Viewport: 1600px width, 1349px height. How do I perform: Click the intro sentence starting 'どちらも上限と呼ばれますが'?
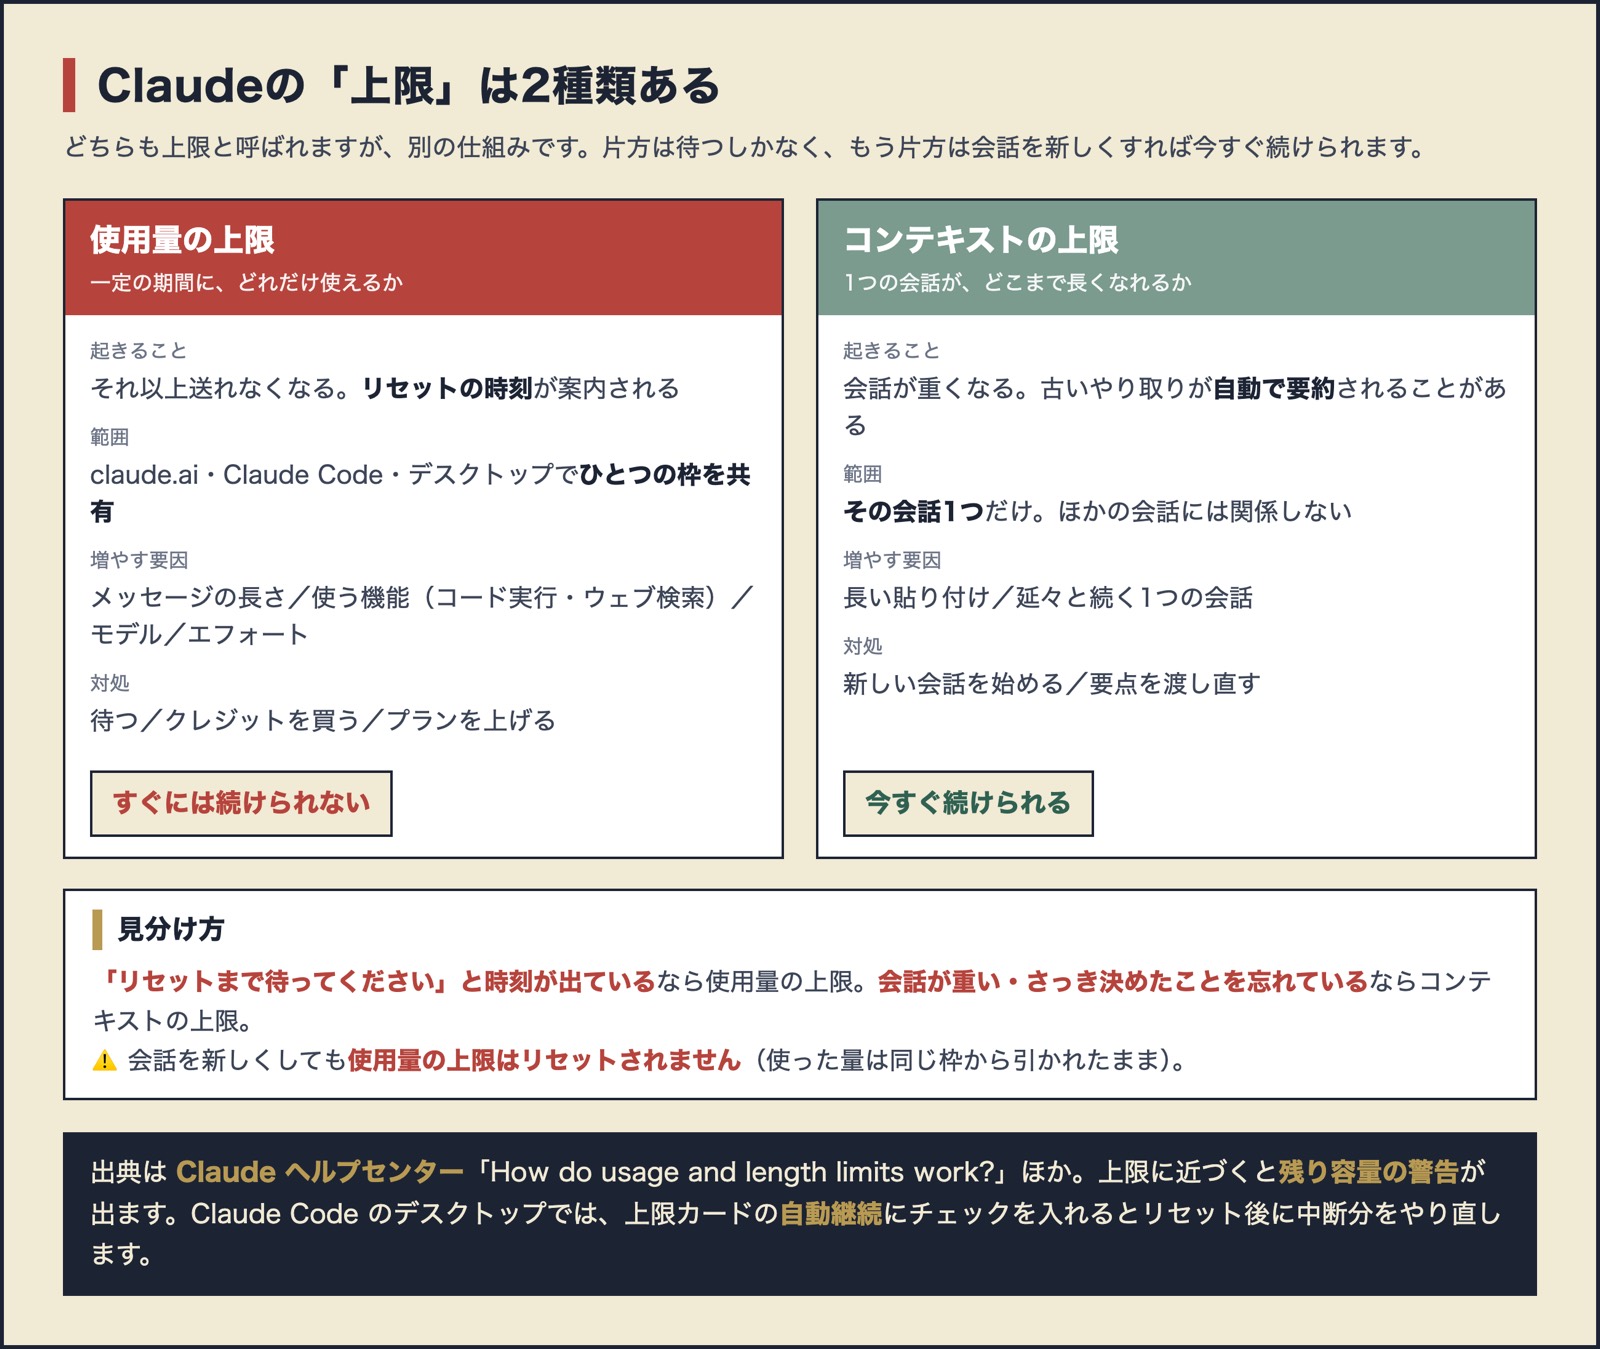click(745, 148)
